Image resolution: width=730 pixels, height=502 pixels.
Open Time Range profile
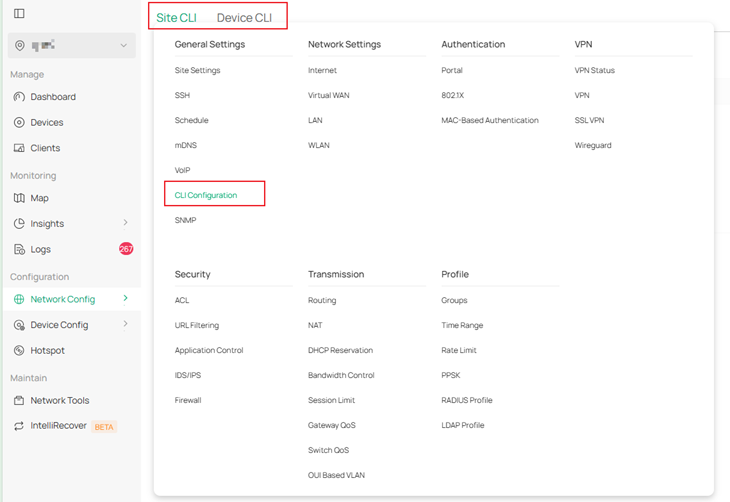click(462, 325)
